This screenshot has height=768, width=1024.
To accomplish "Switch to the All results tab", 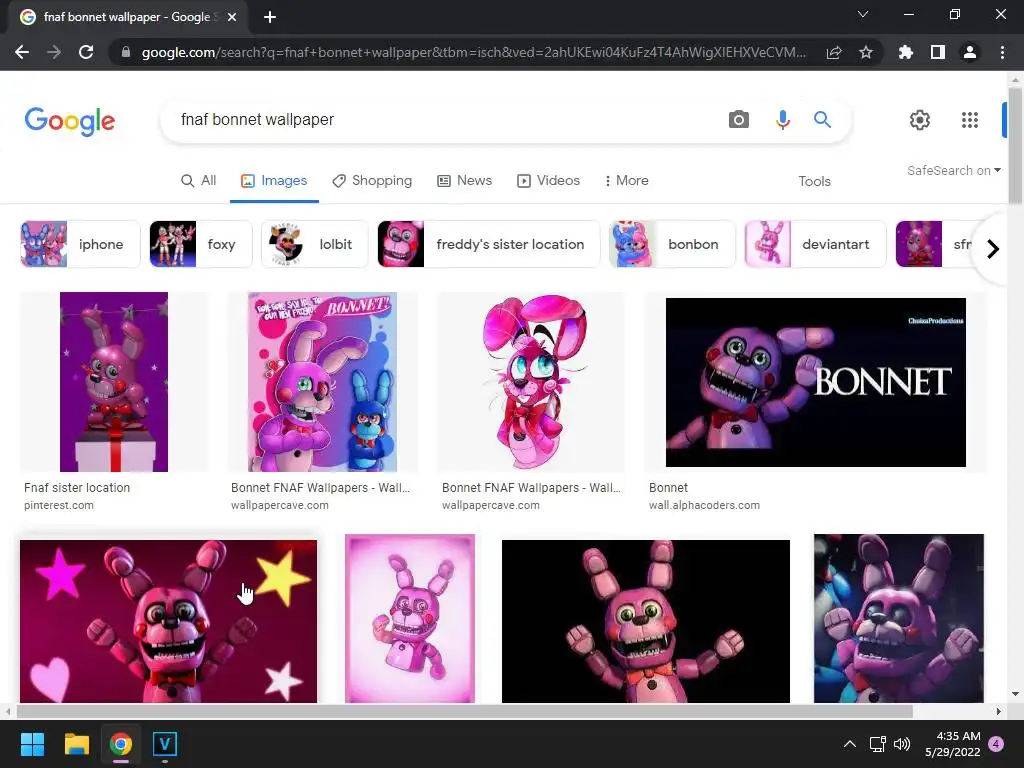I will point(199,181).
